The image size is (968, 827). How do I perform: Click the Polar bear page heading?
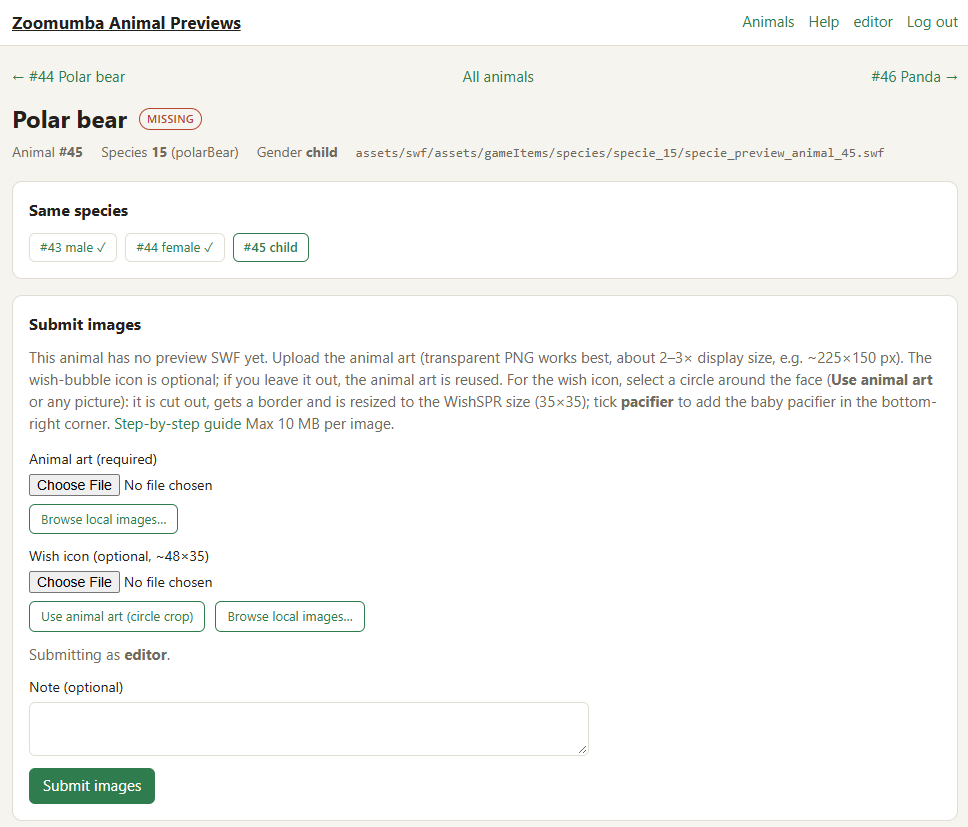tap(70, 120)
